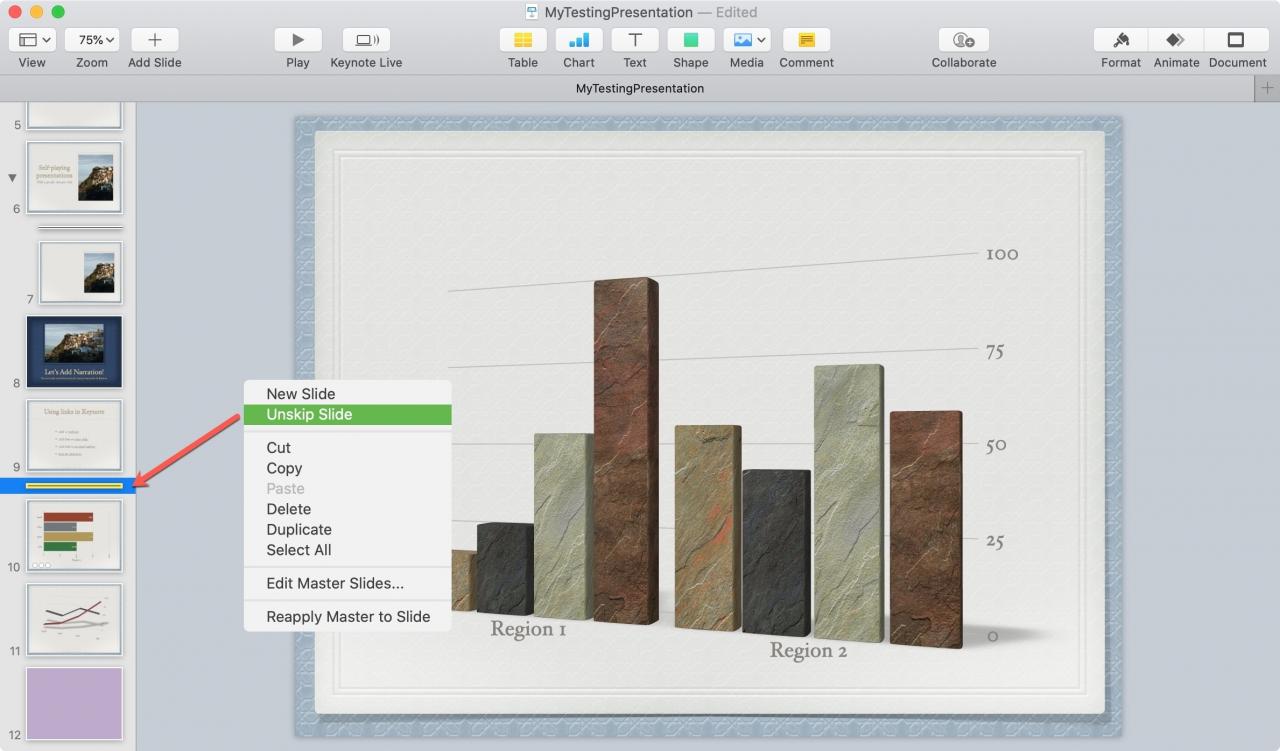
Task: Choose Unskip Slide
Action: [347, 414]
